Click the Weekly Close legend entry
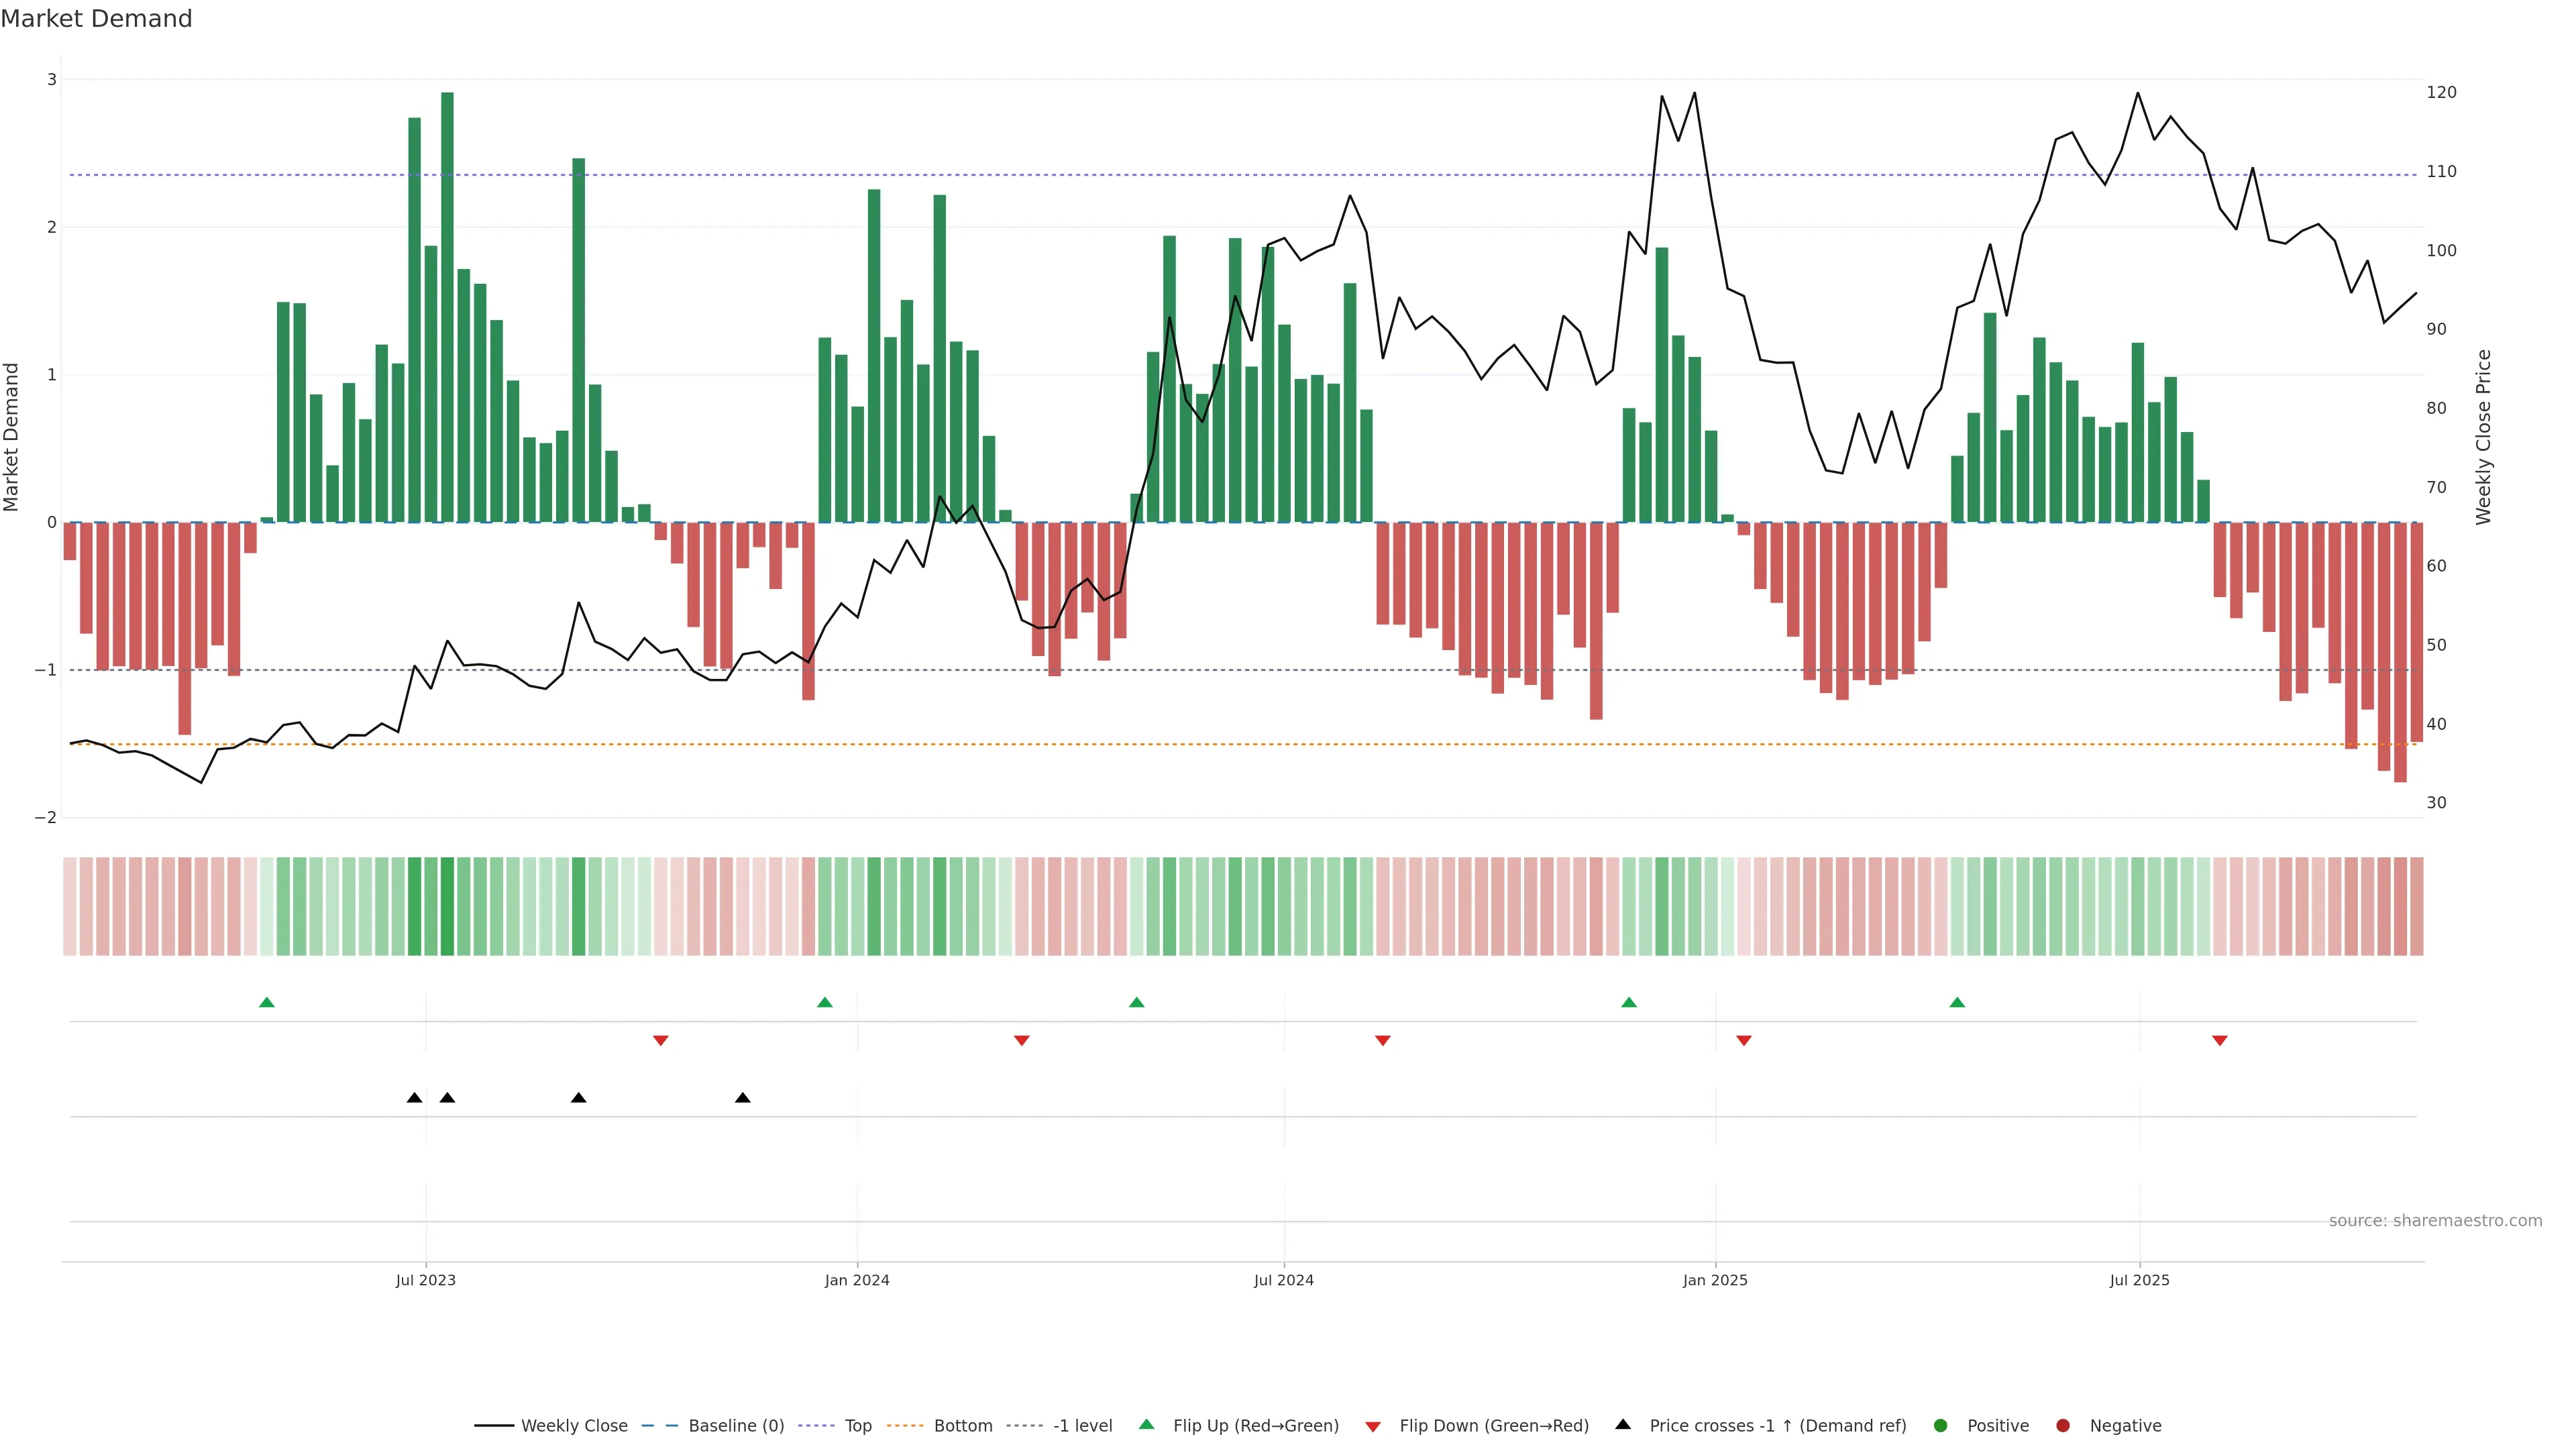 573,1426
